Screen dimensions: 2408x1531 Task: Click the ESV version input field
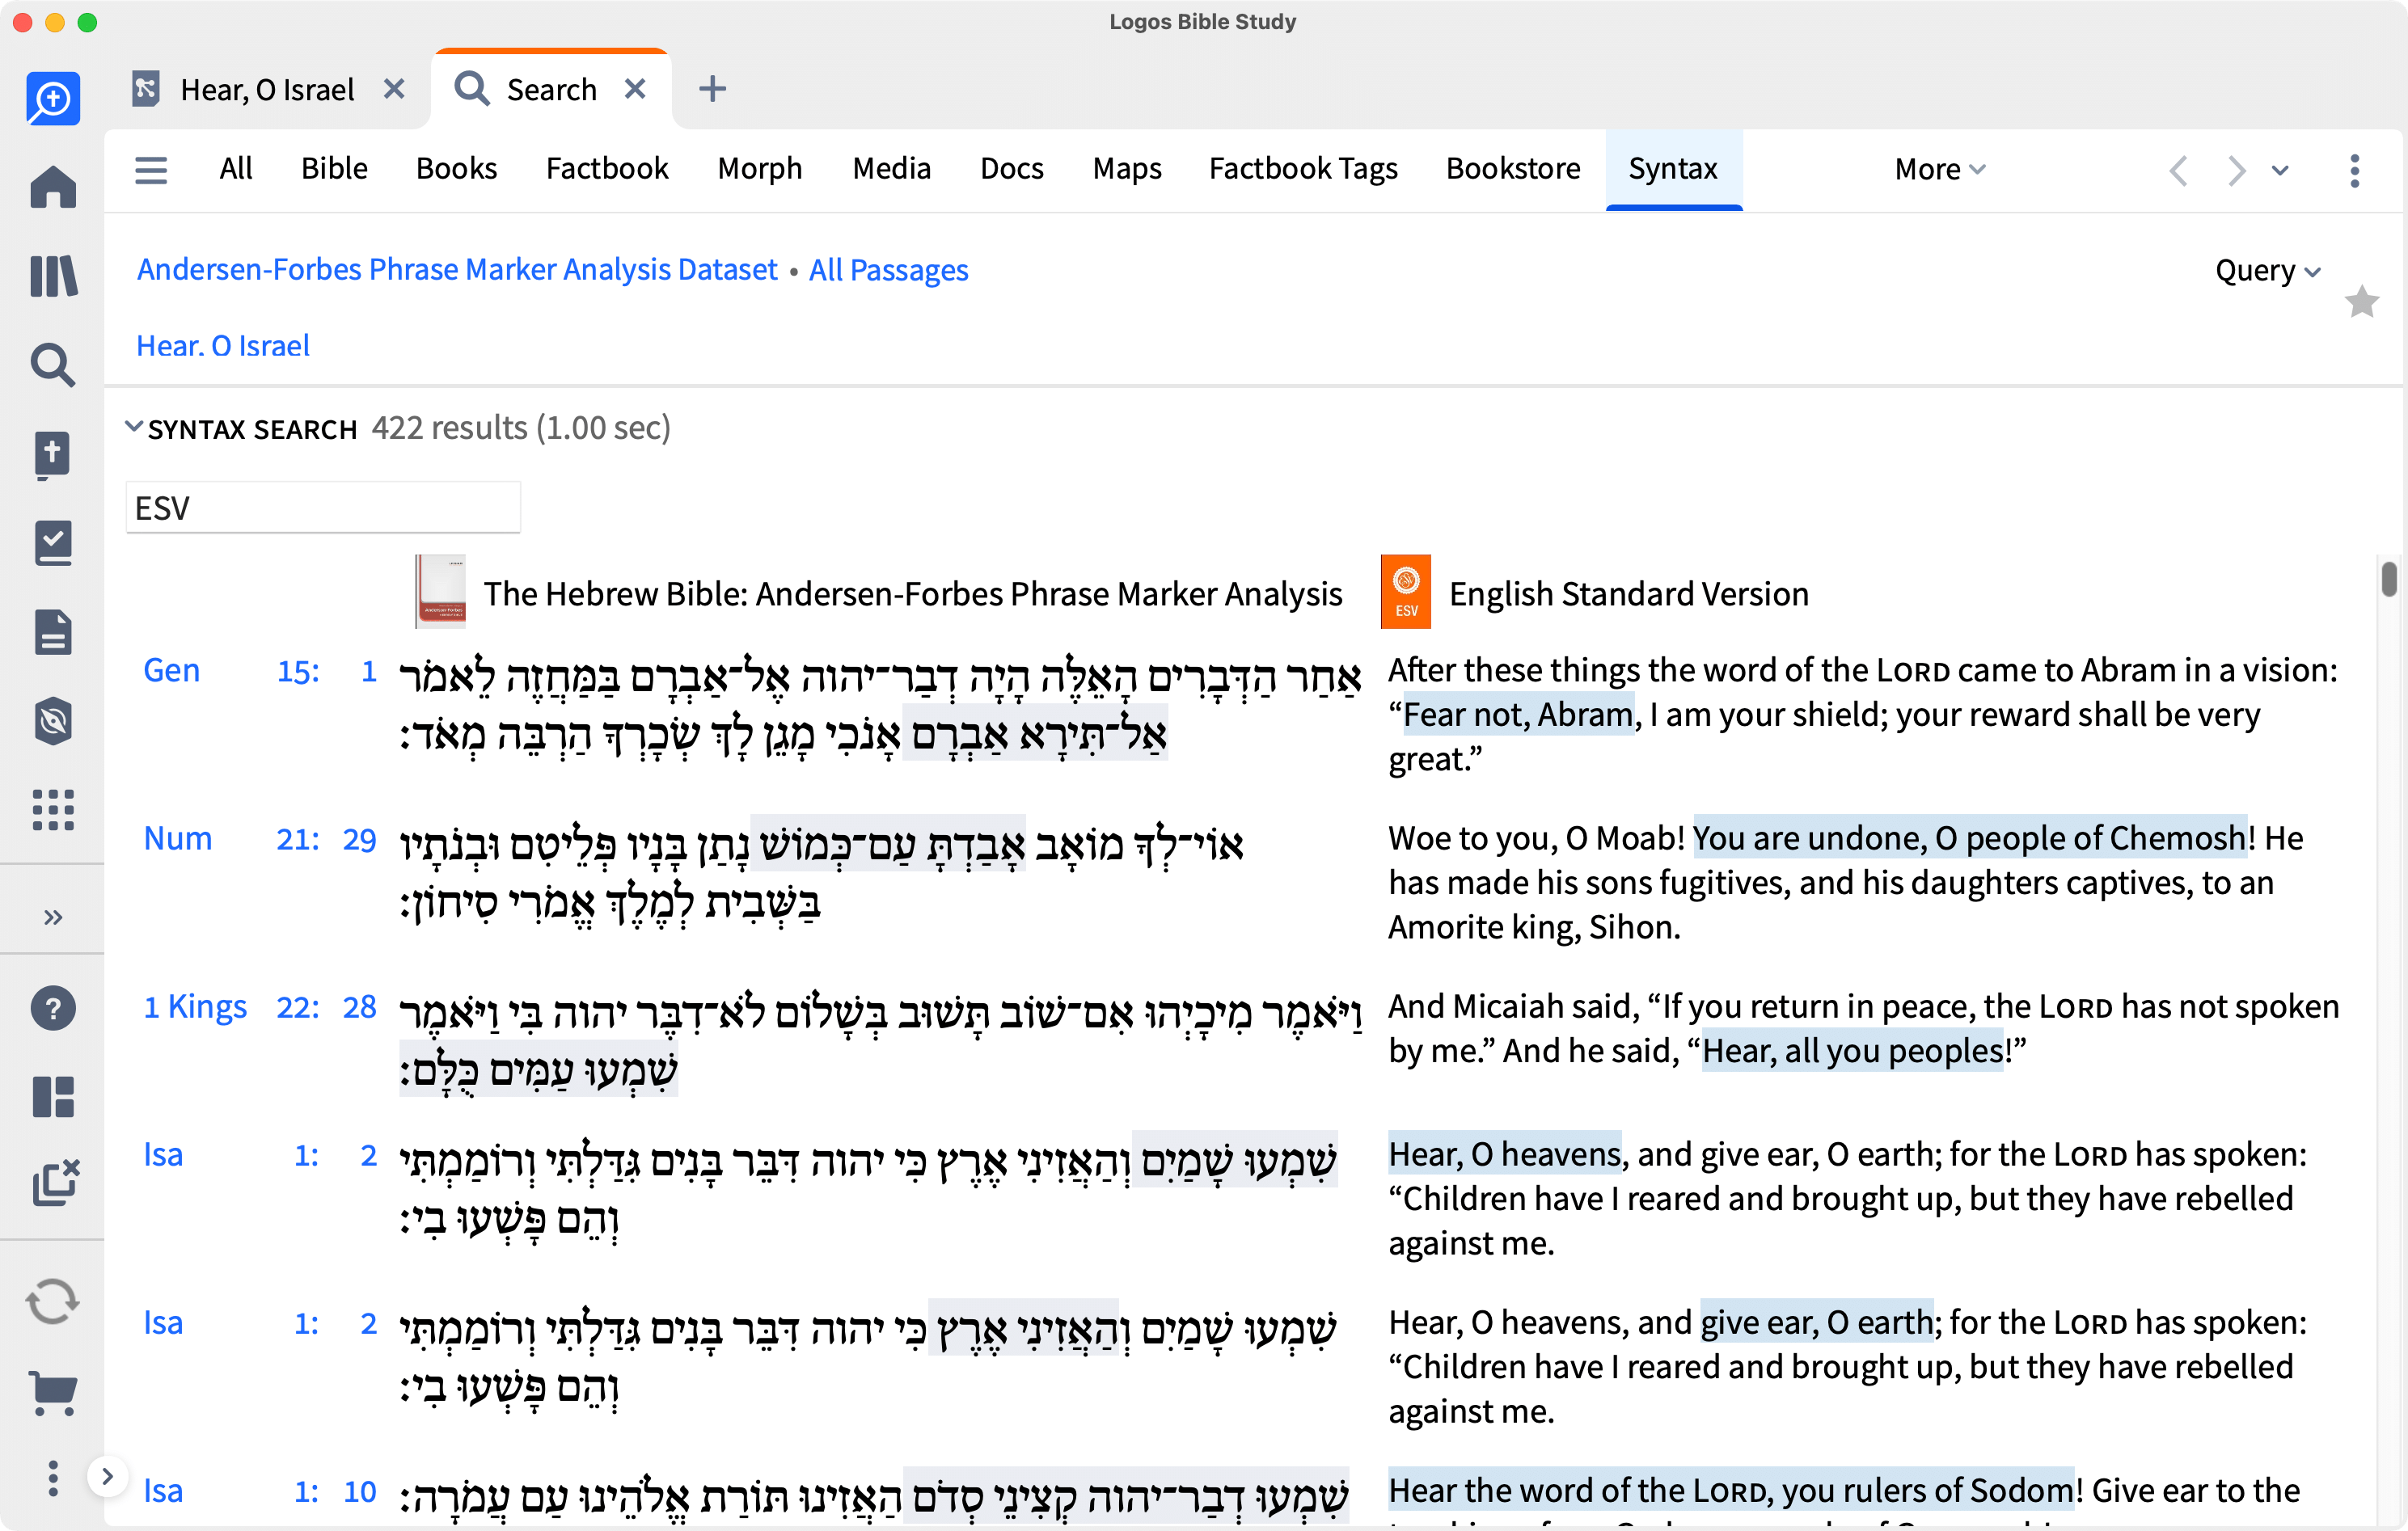[323, 507]
